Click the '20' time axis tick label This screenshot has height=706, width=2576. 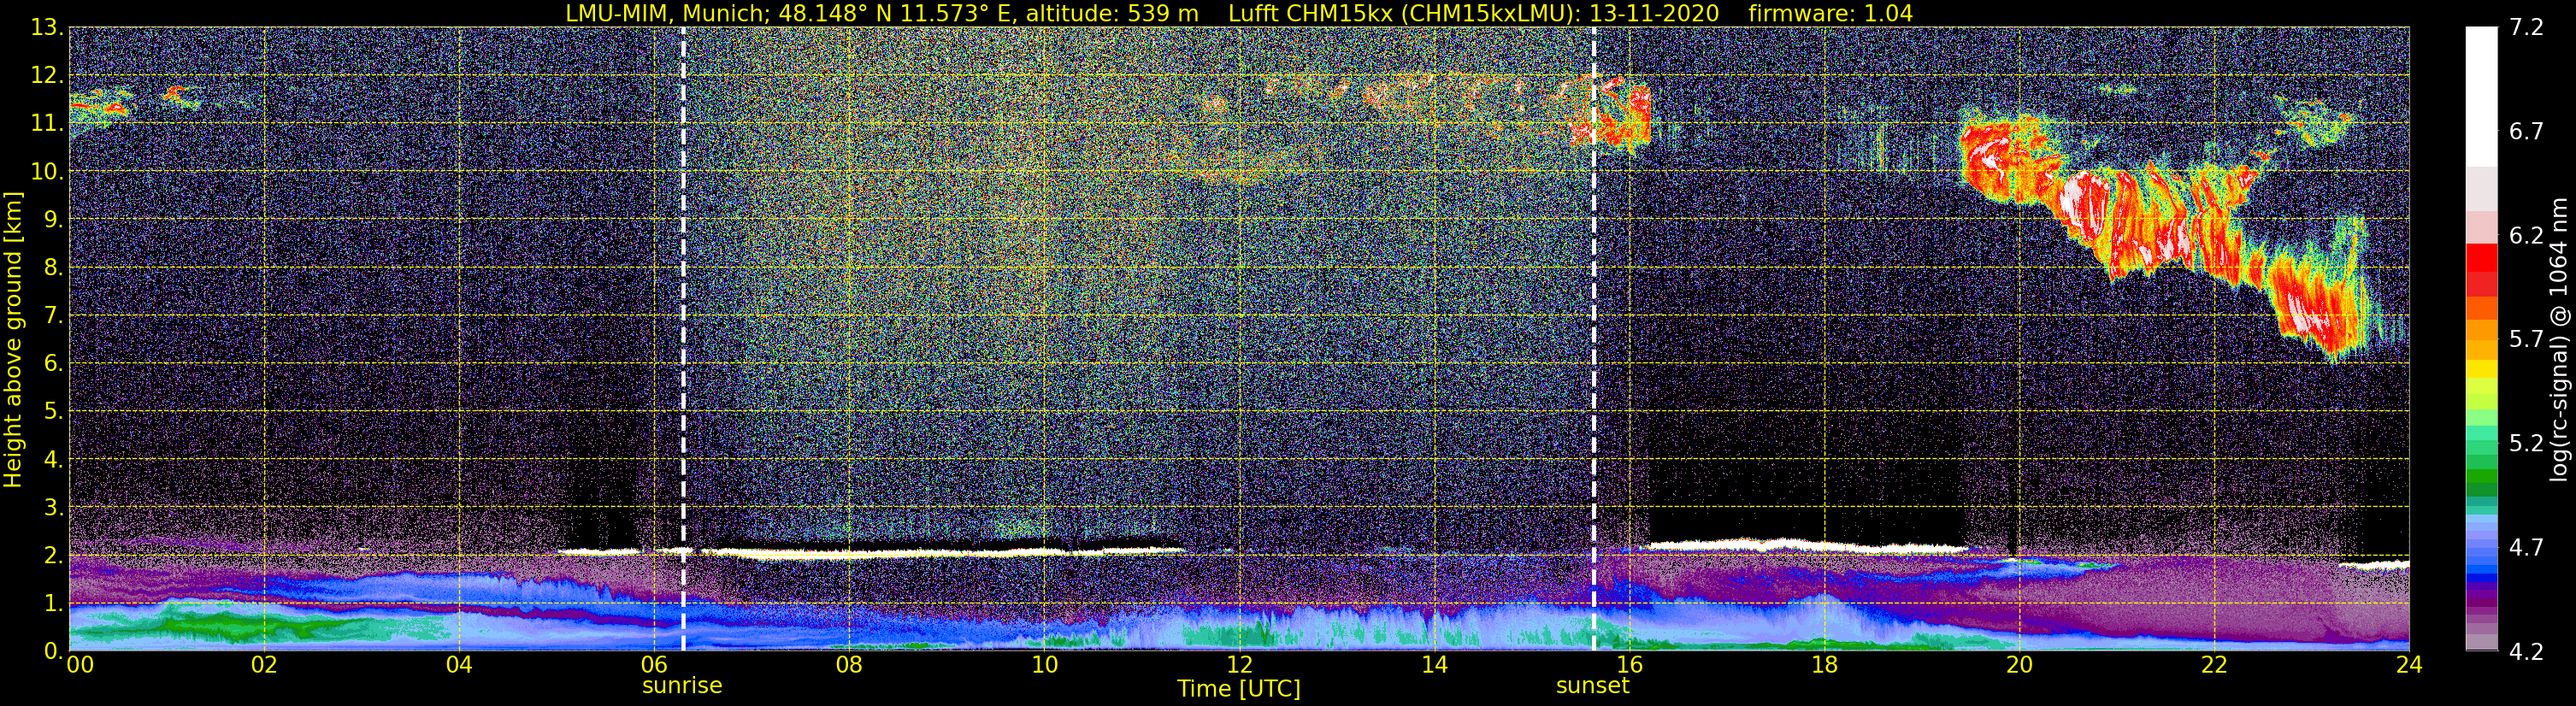click(2018, 665)
